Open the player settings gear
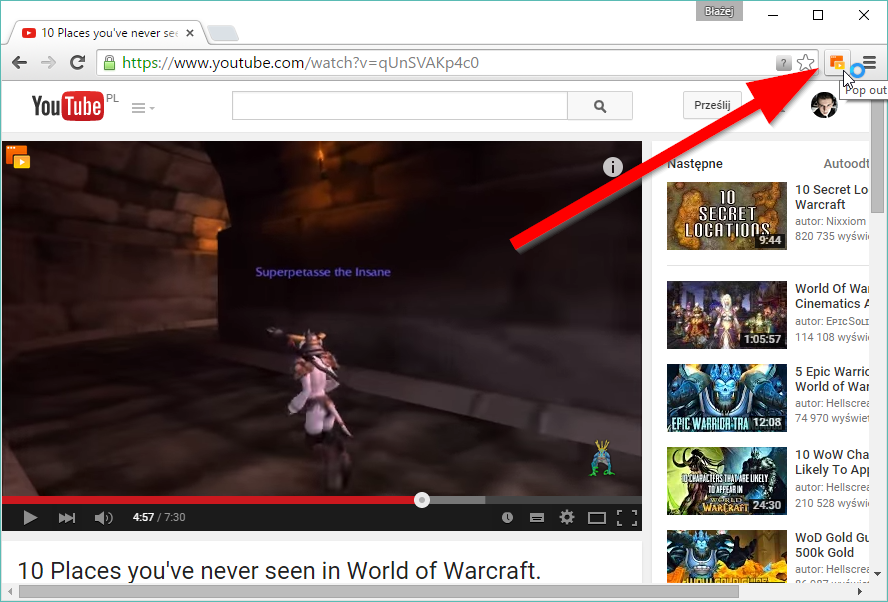Screen dimensions: 888x602 (x=567, y=517)
